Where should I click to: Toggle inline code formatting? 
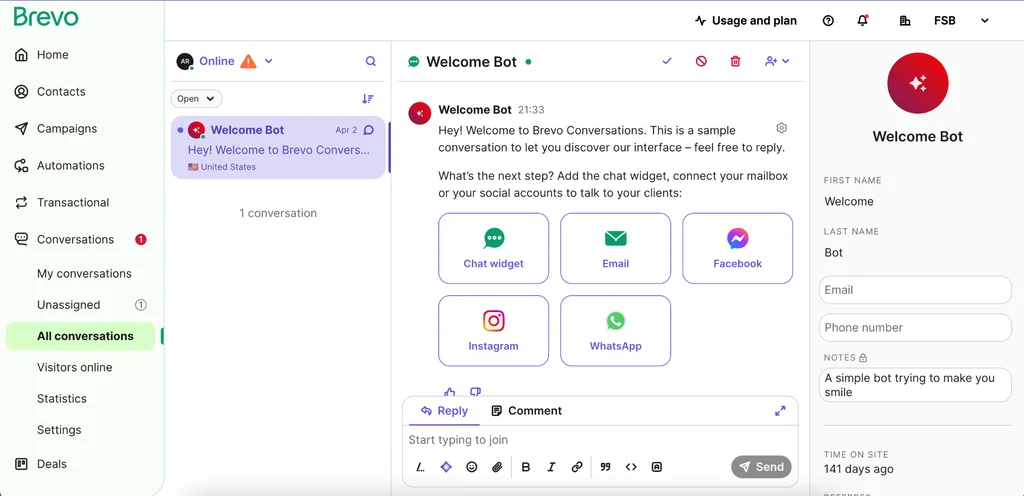[631, 467]
